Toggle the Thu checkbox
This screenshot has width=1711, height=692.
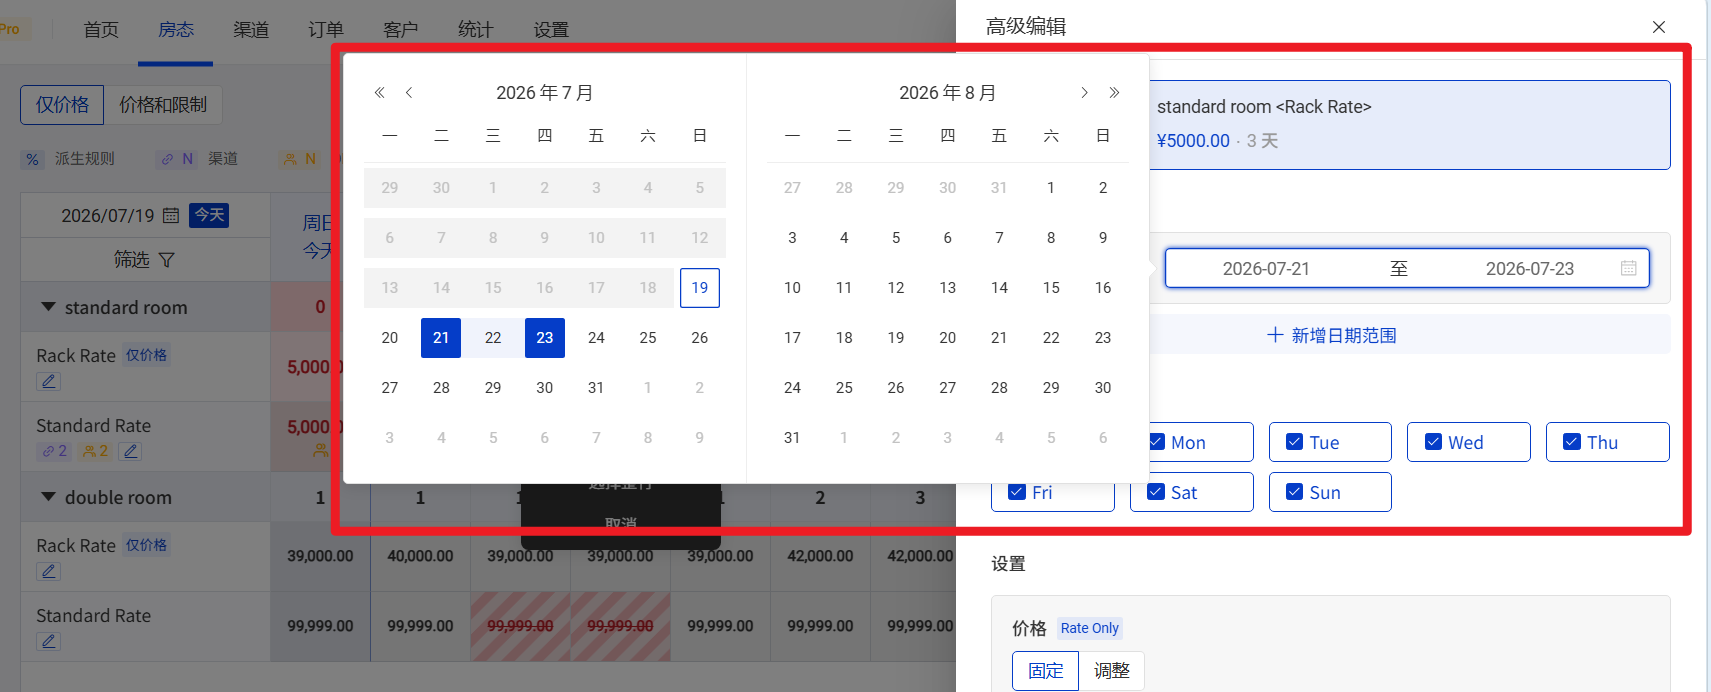tap(1572, 442)
